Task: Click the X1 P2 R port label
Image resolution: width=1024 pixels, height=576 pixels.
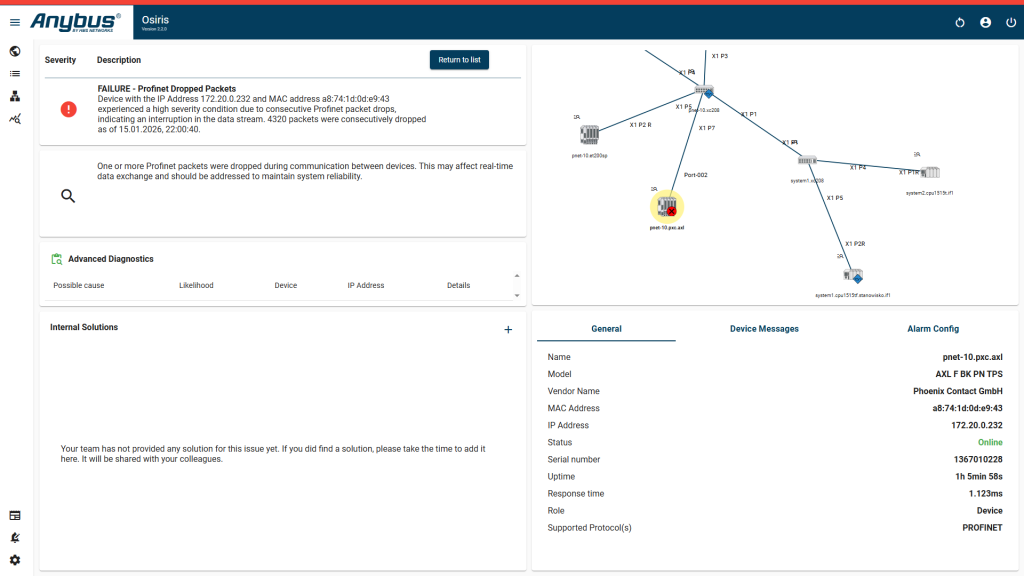Action: coord(640,125)
